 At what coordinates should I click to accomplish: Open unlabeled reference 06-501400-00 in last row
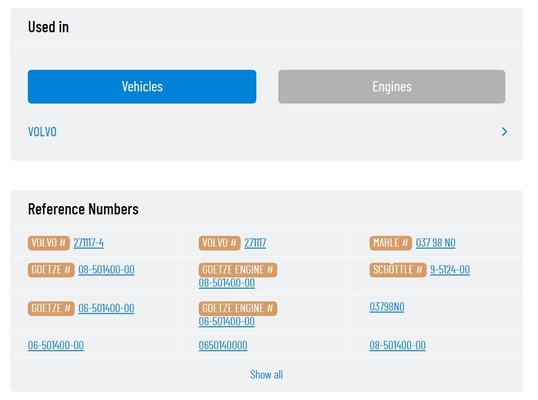pyautogui.click(x=56, y=345)
